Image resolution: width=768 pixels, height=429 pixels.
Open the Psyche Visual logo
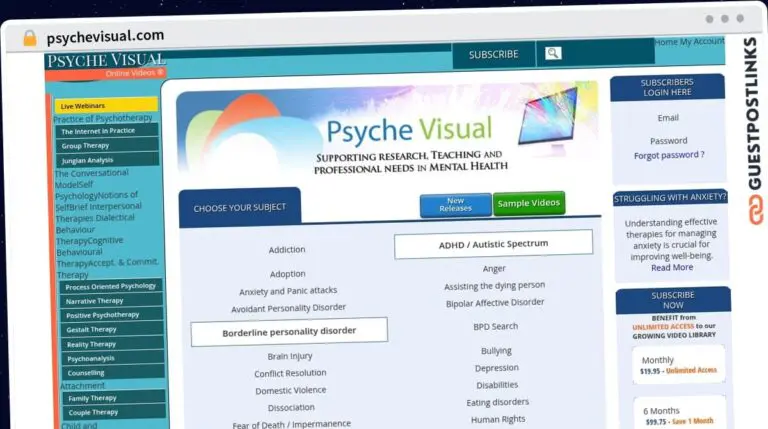pyautogui.click(x=106, y=65)
